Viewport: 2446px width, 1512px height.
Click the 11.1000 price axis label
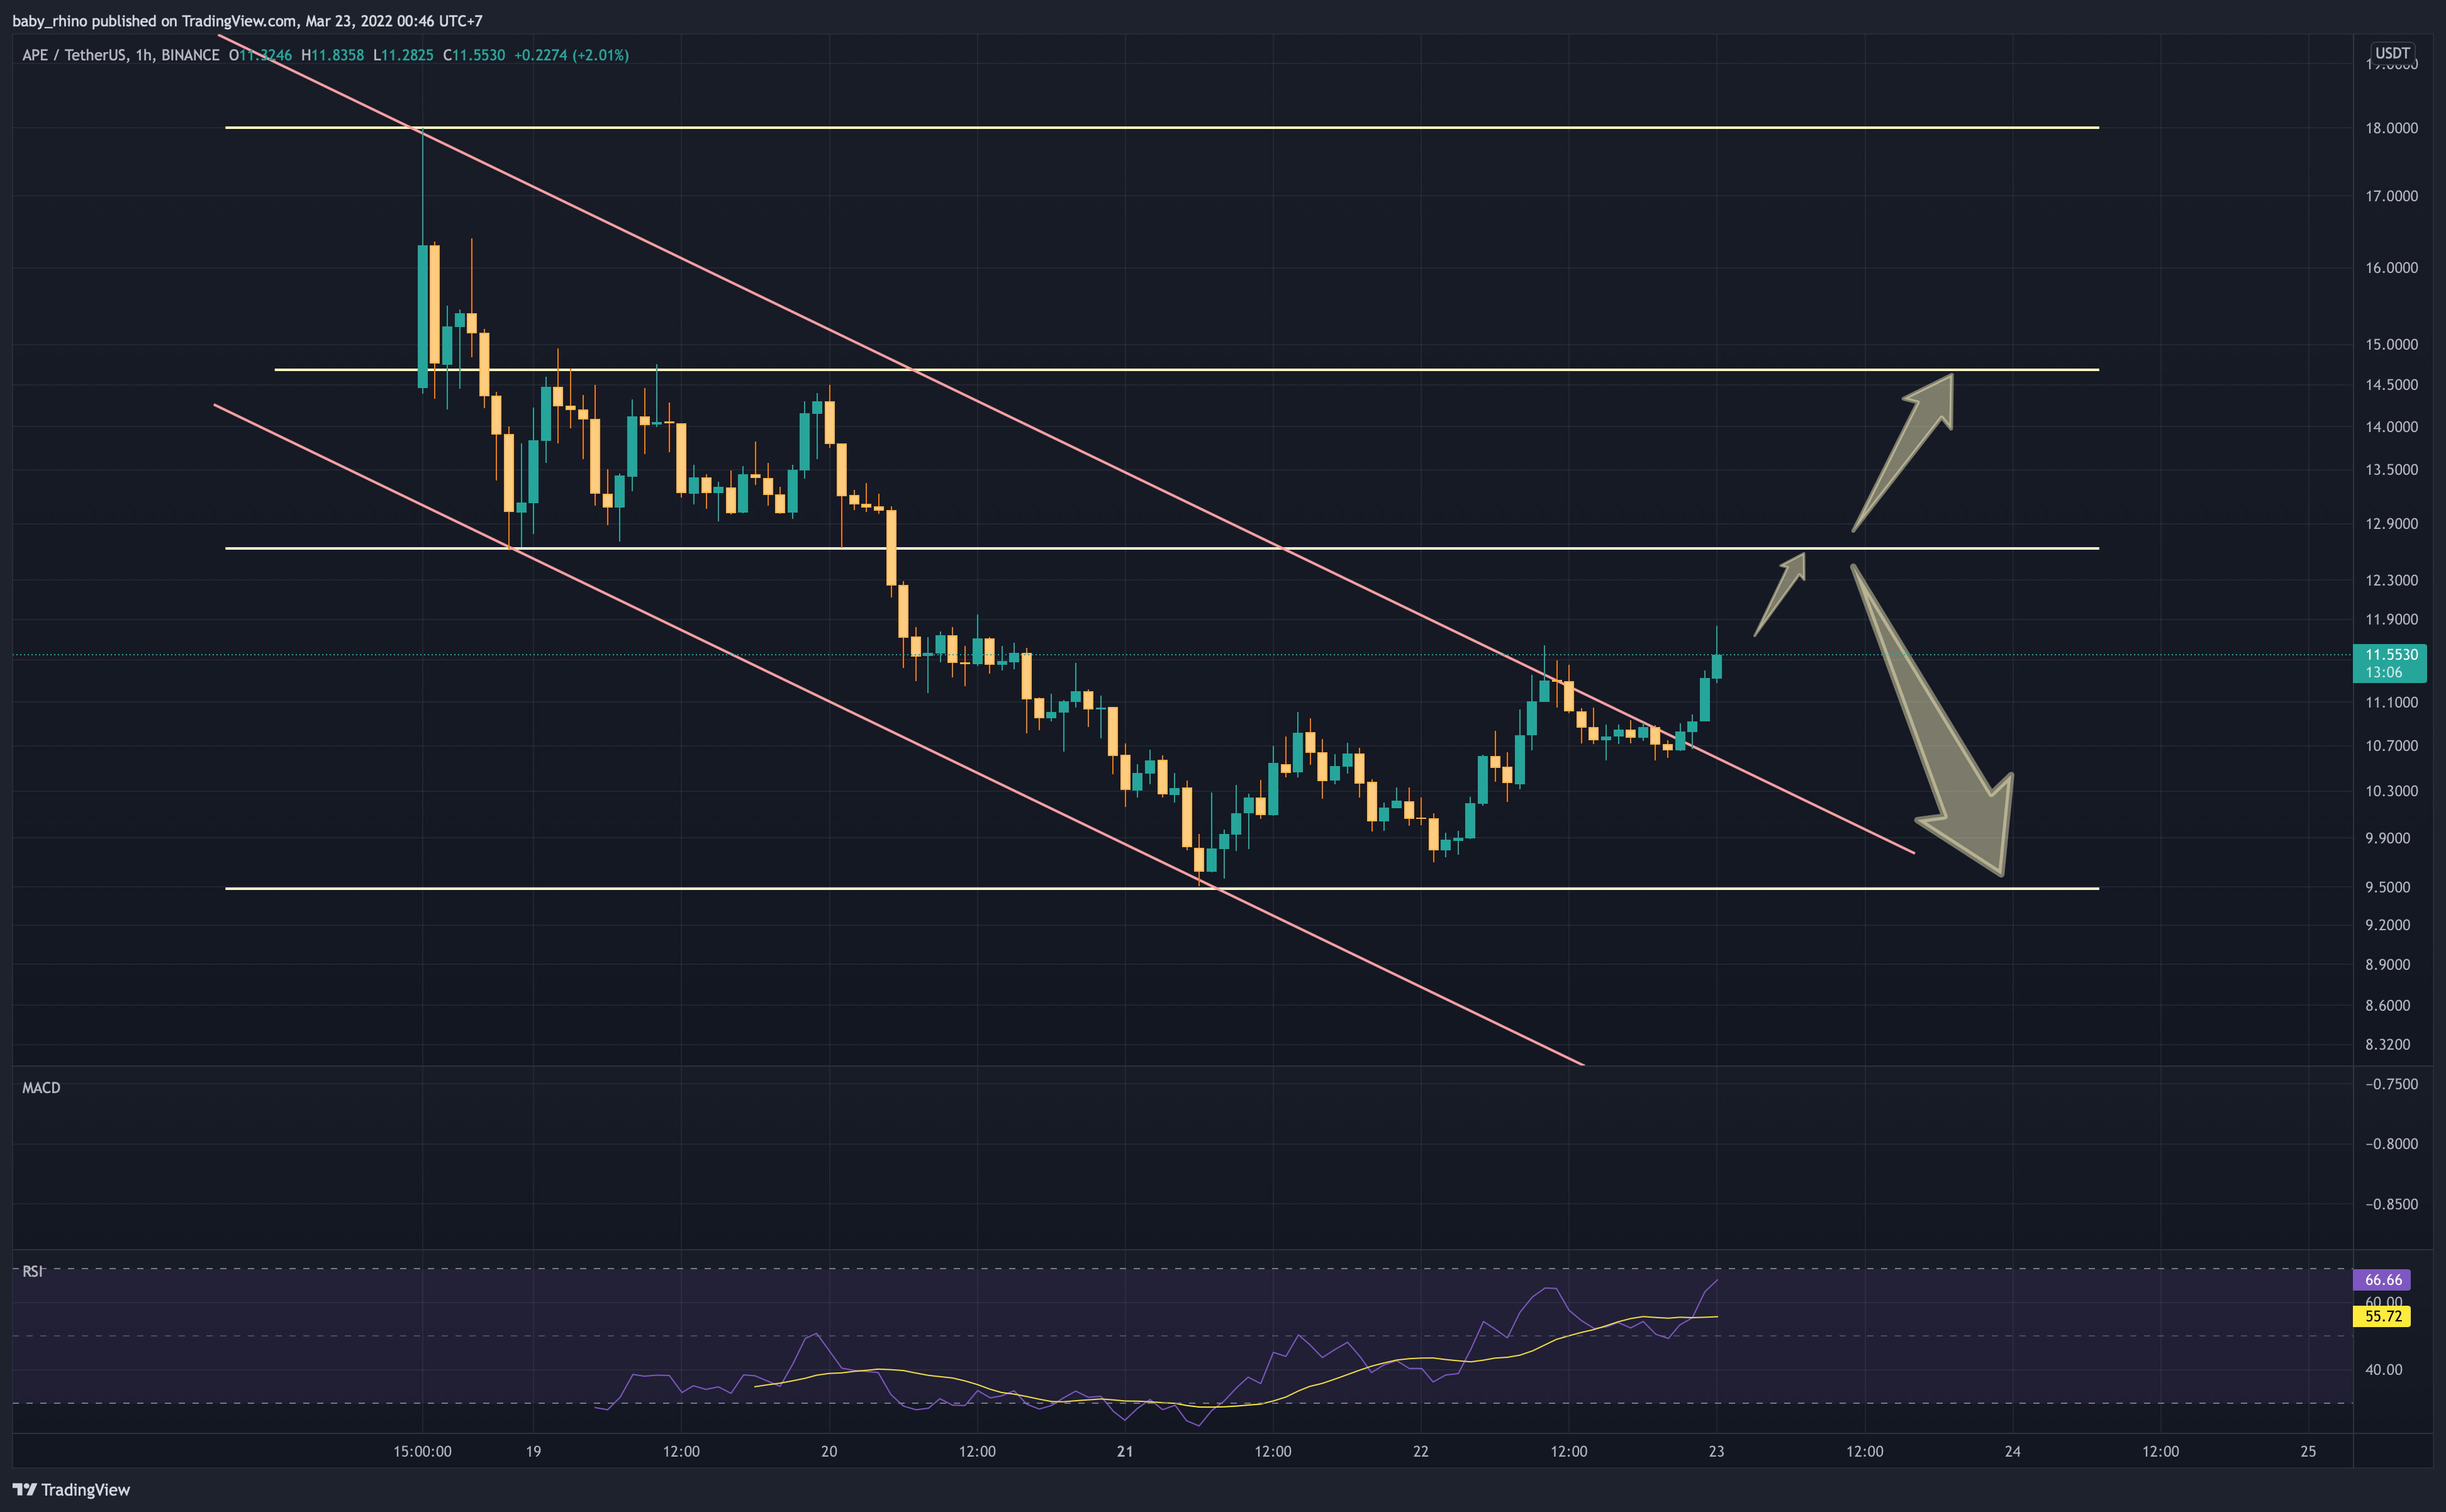coord(2391,703)
